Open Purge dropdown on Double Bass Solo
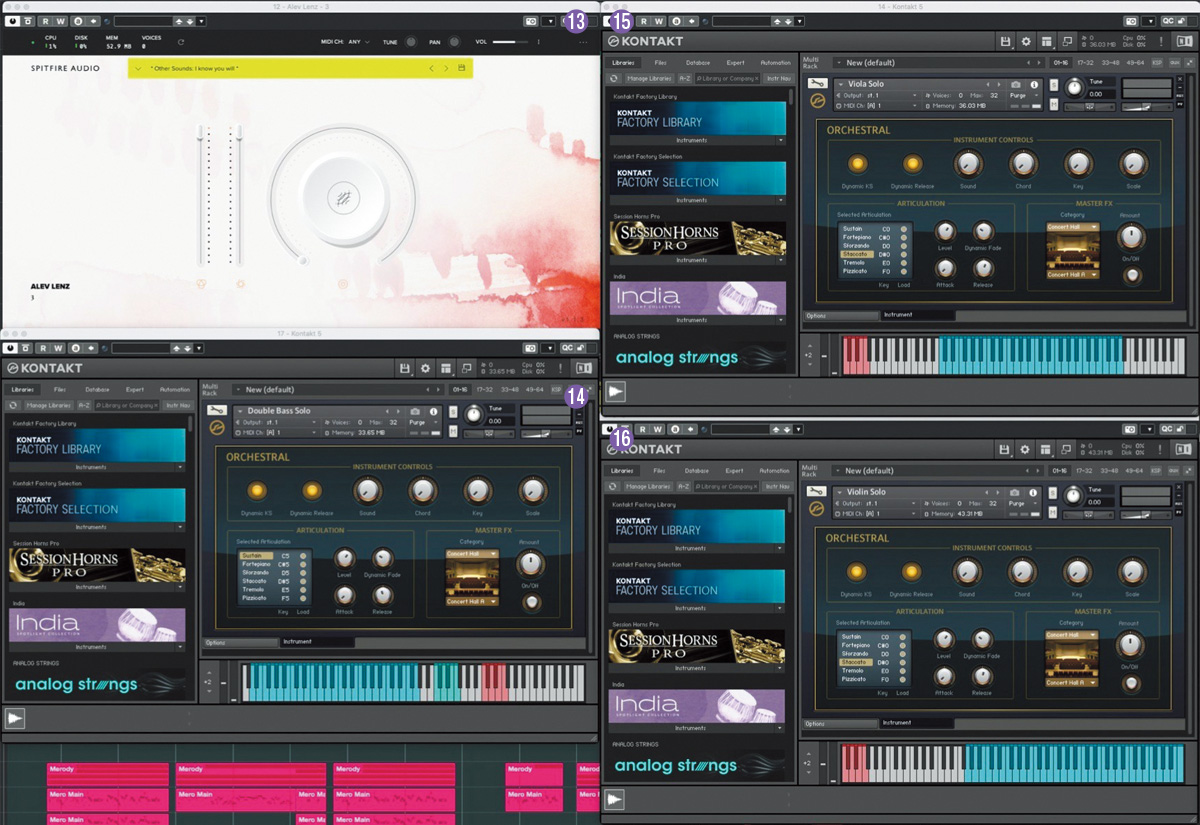 pos(423,422)
